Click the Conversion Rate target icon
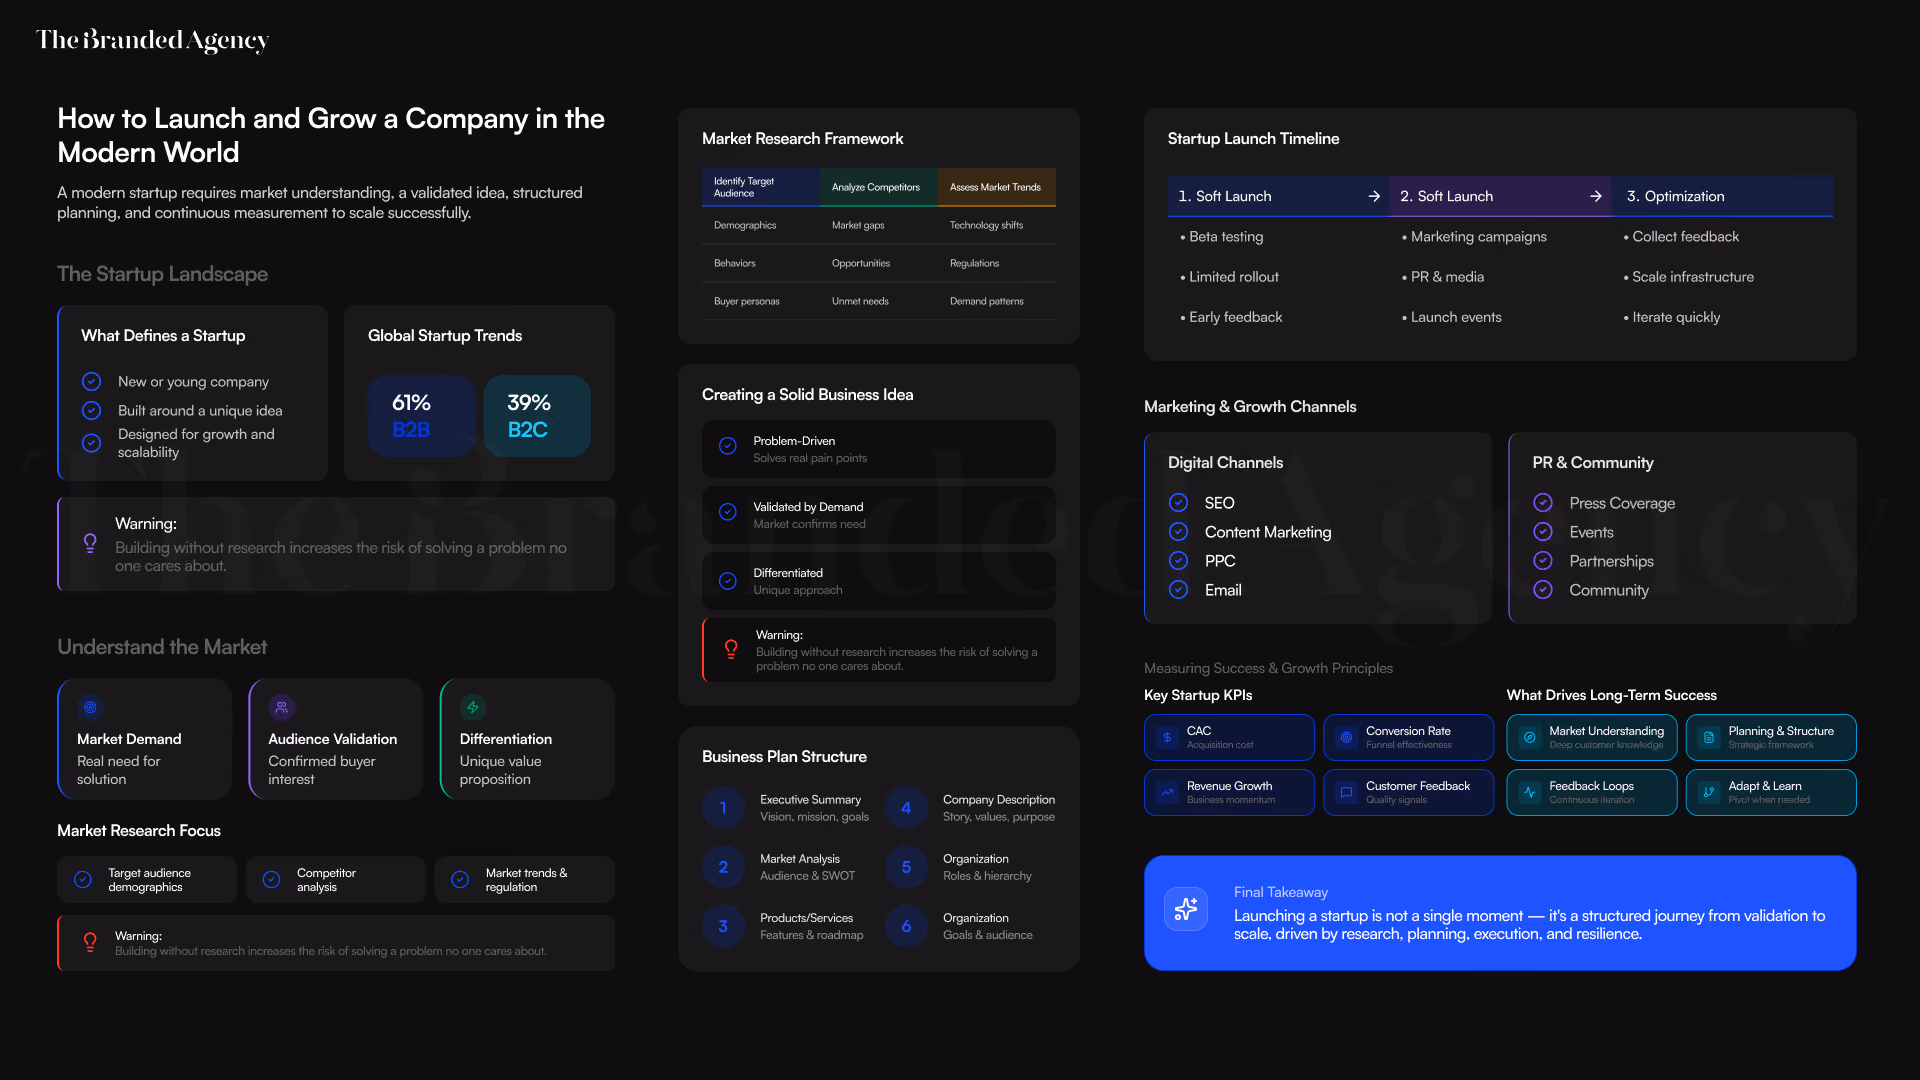The height and width of the screenshot is (1080, 1920). pos(1346,737)
